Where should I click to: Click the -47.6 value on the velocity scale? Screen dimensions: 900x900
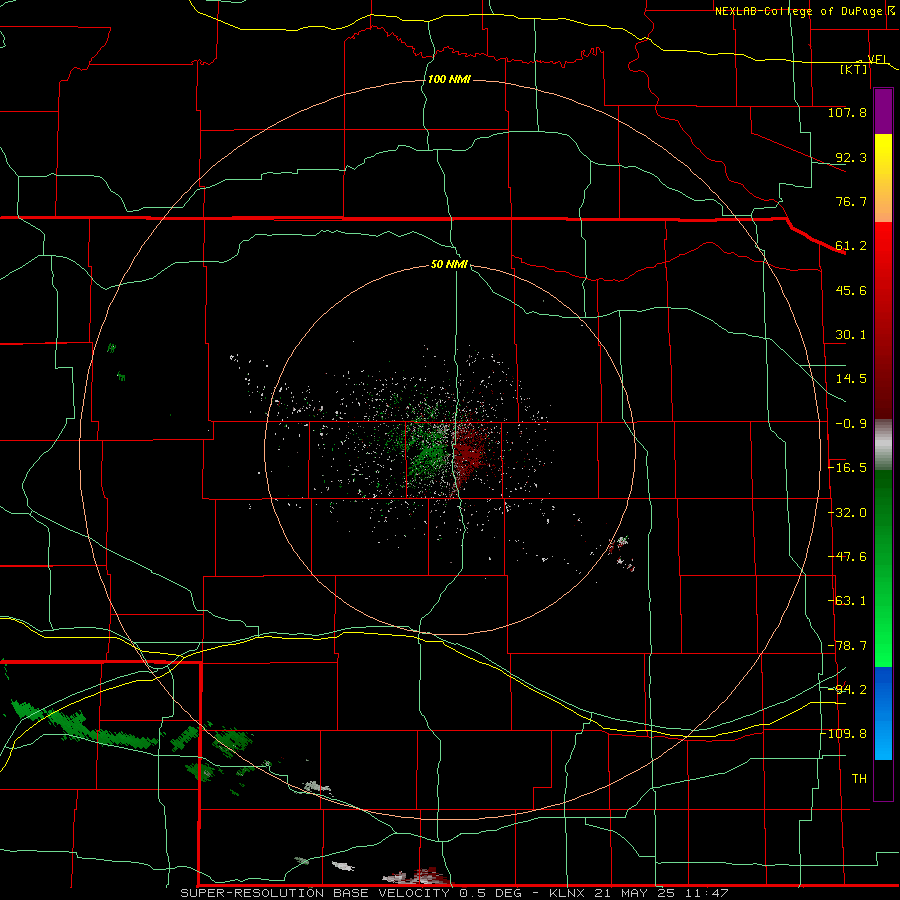click(848, 557)
